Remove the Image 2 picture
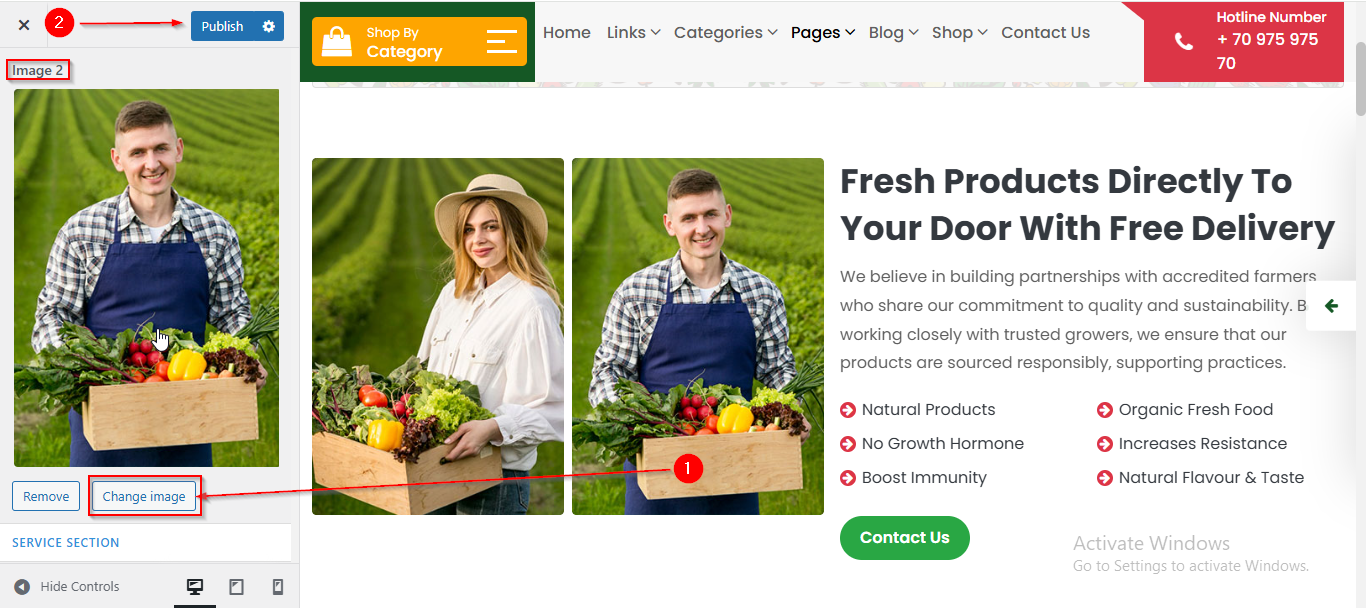The height and width of the screenshot is (608, 1366). [46, 496]
